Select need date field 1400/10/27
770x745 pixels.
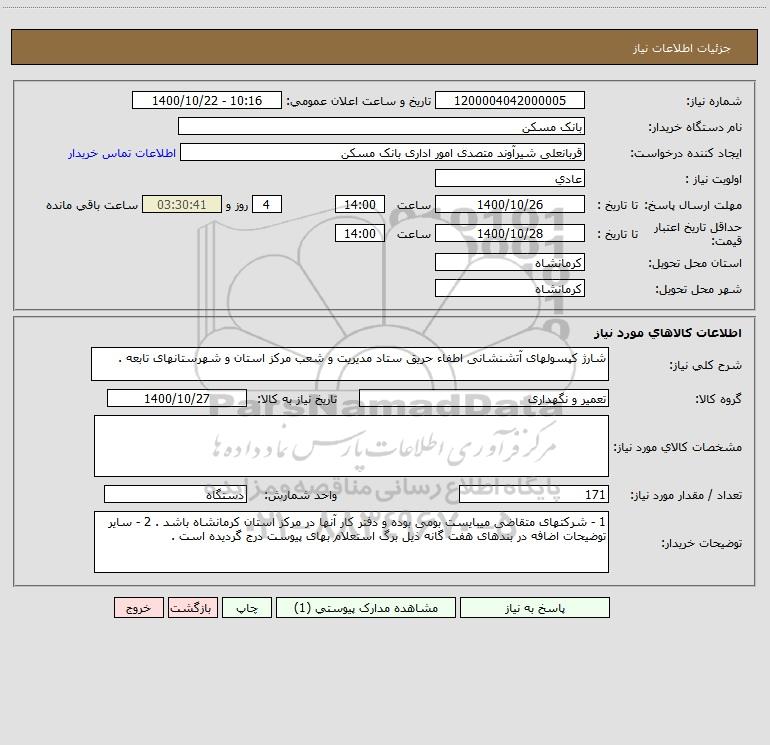point(177,398)
